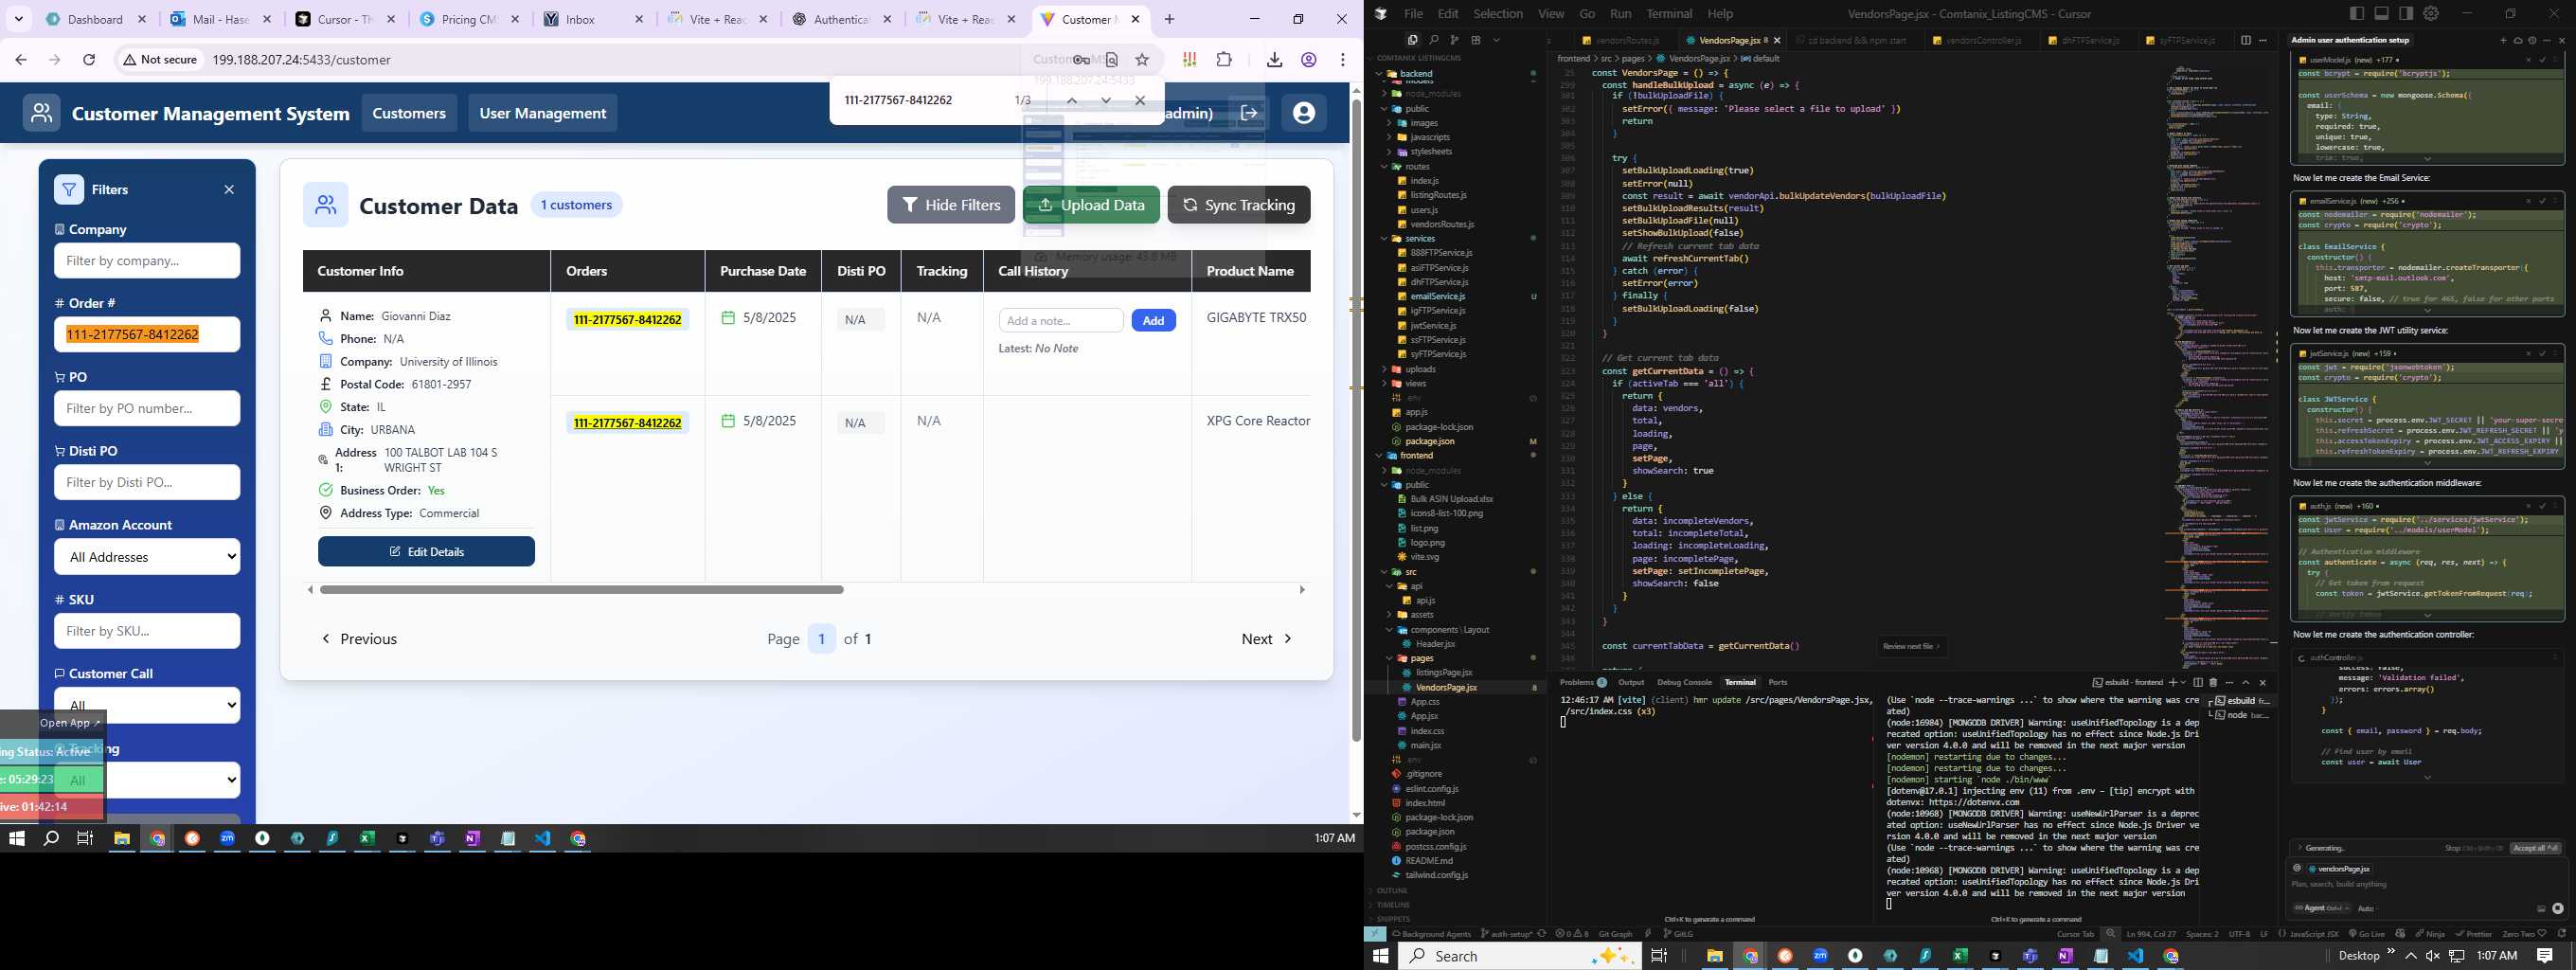Kill the terminal with the trash icon
This screenshot has height=970, width=2576.
click(x=2213, y=682)
